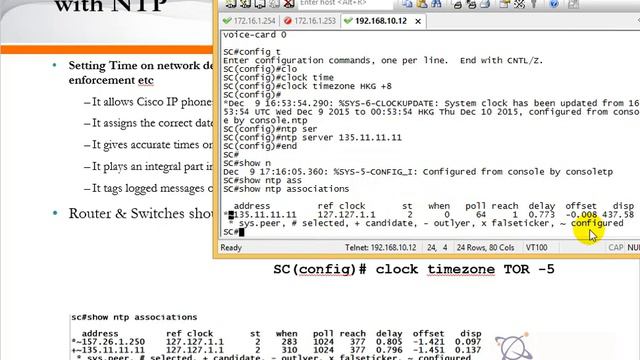Click the Ready status bar text
The width and height of the screenshot is (640, 360).
pyautogui.click(x=231, y=248)
